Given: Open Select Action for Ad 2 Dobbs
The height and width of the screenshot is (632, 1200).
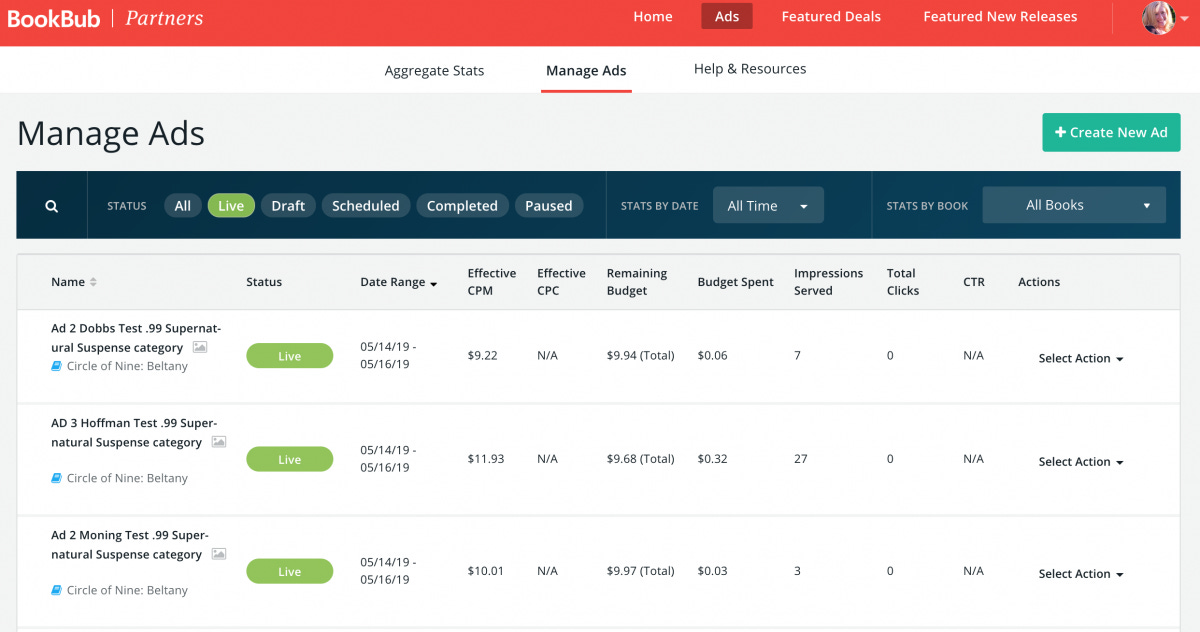Looking at the screenshot, I should 1081,358.
